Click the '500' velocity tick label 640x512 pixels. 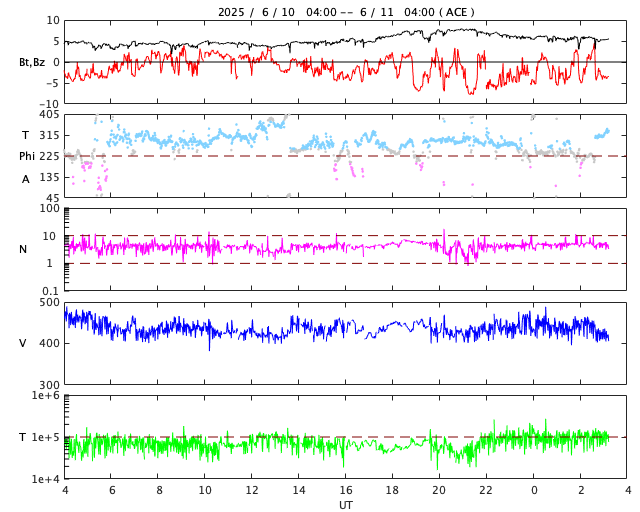pos(49,303)
